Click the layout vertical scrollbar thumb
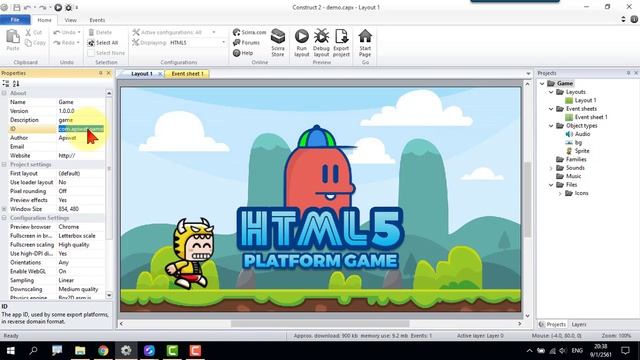The image size is (640, 360). point(527,199)
